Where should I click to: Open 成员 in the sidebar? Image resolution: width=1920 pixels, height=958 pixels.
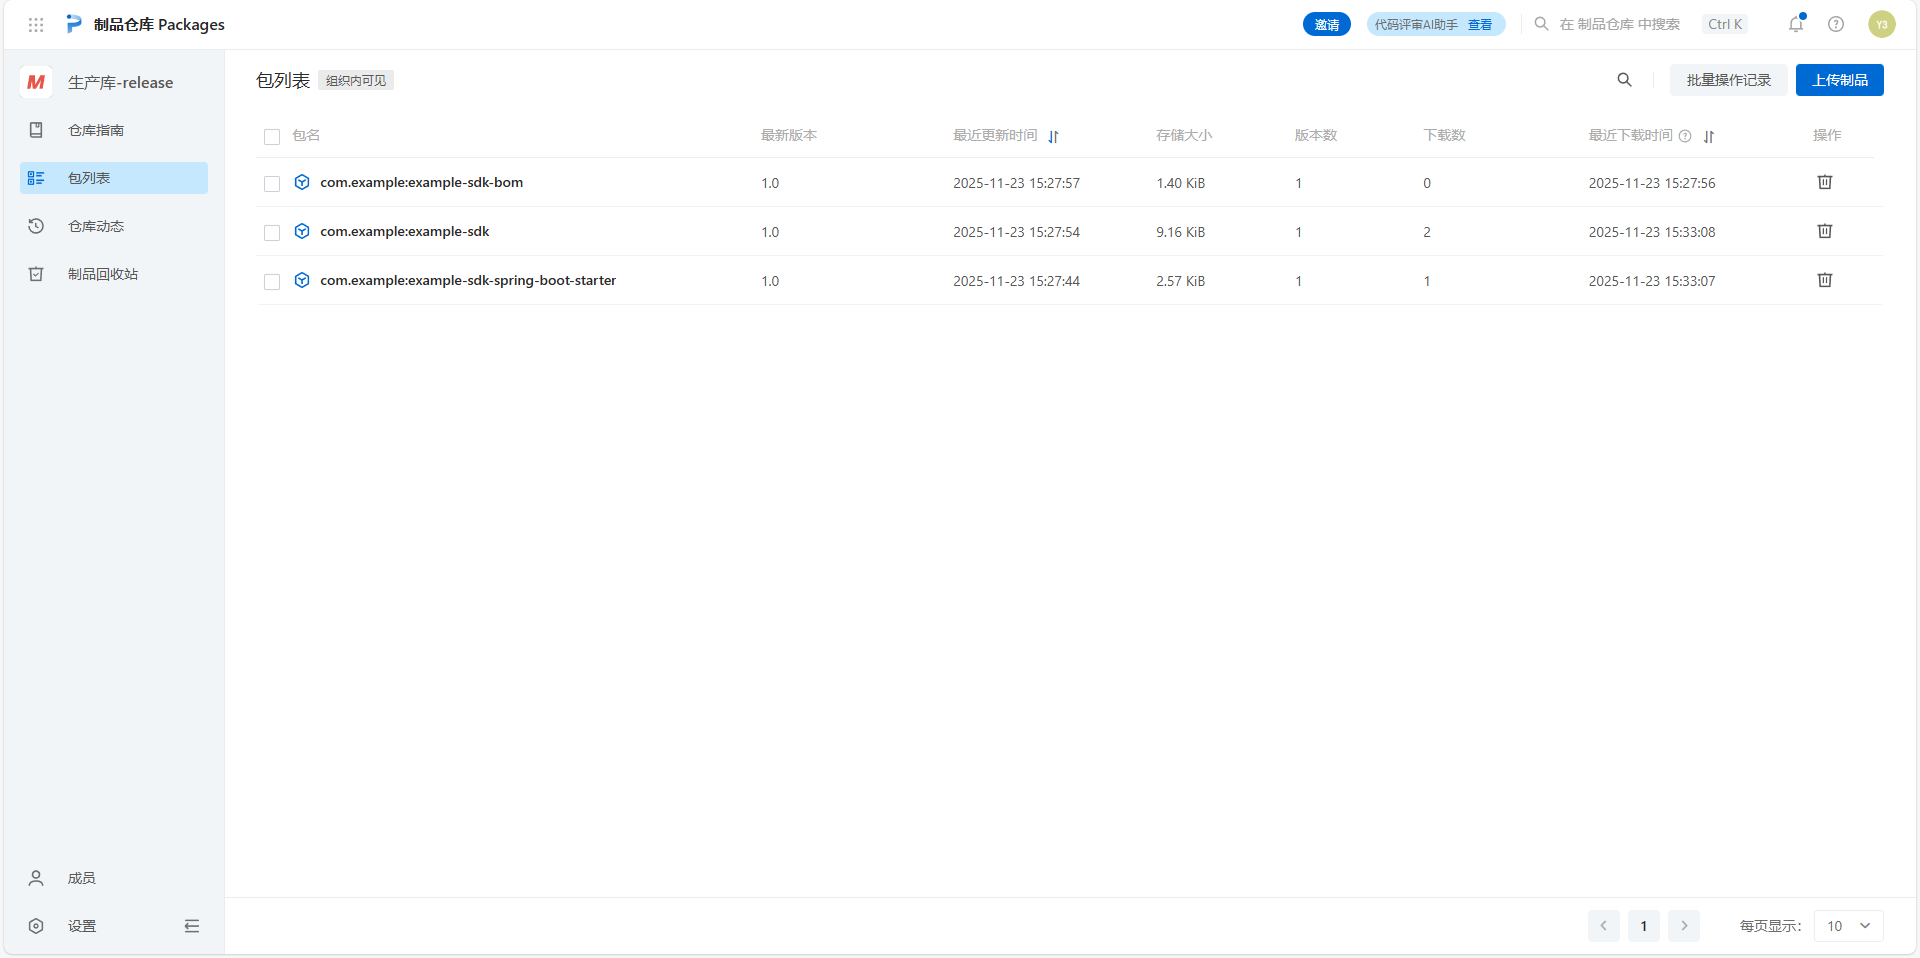tap(114, 878)
